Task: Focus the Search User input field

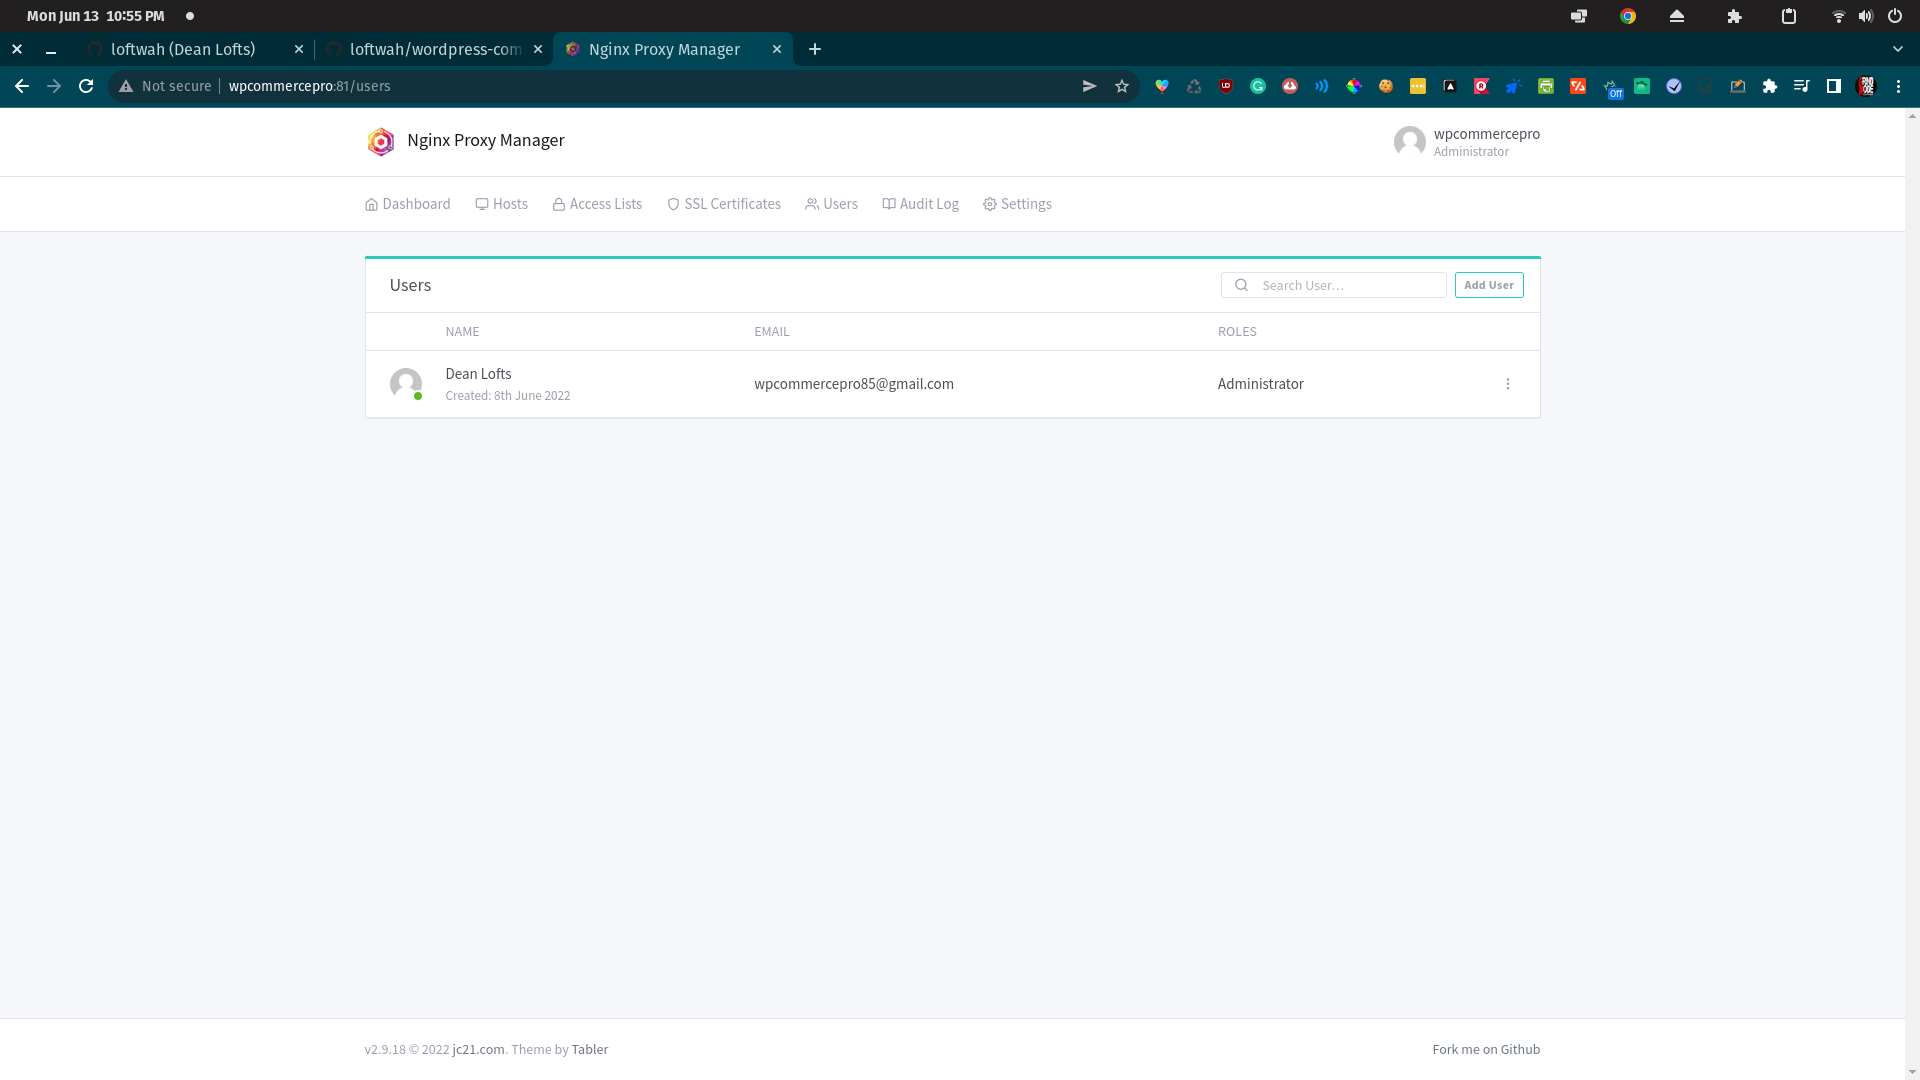Action: (x=1345, y=285)
